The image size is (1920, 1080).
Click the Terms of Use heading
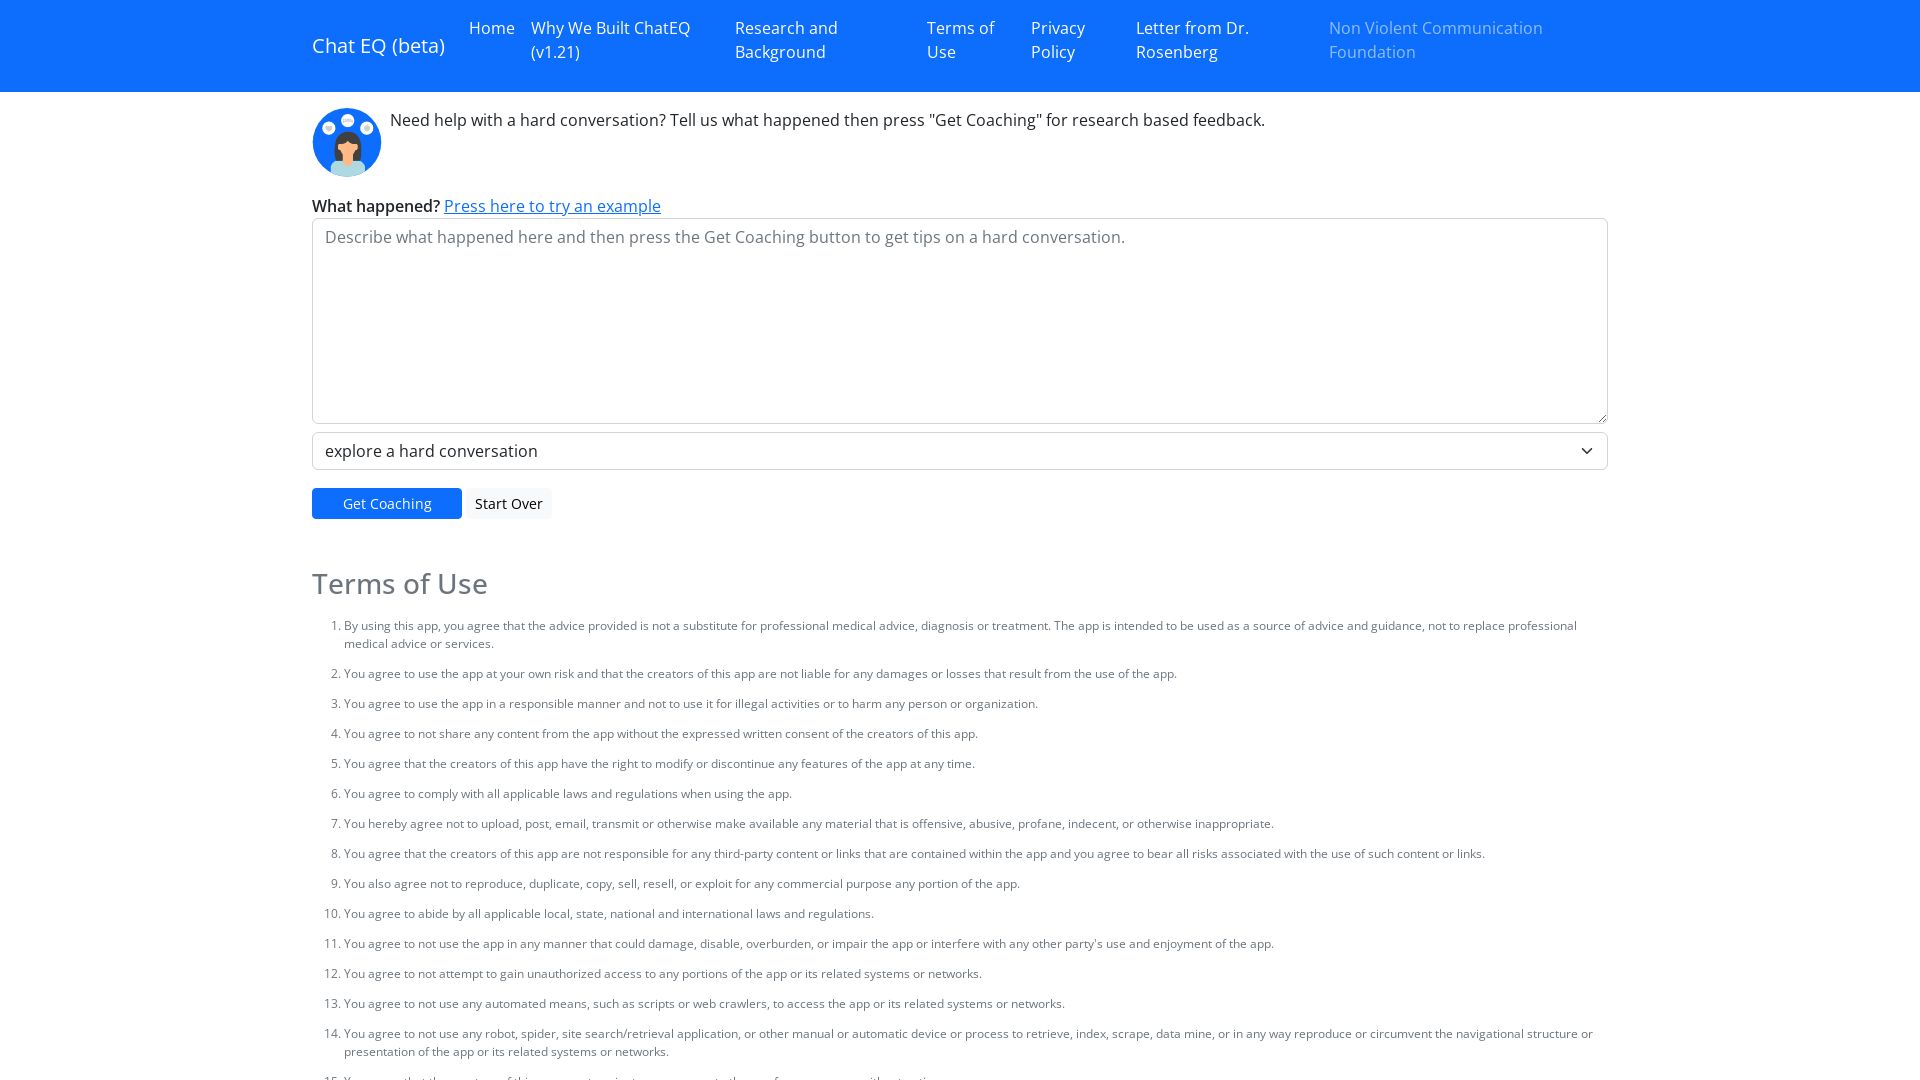click(399, 583)
